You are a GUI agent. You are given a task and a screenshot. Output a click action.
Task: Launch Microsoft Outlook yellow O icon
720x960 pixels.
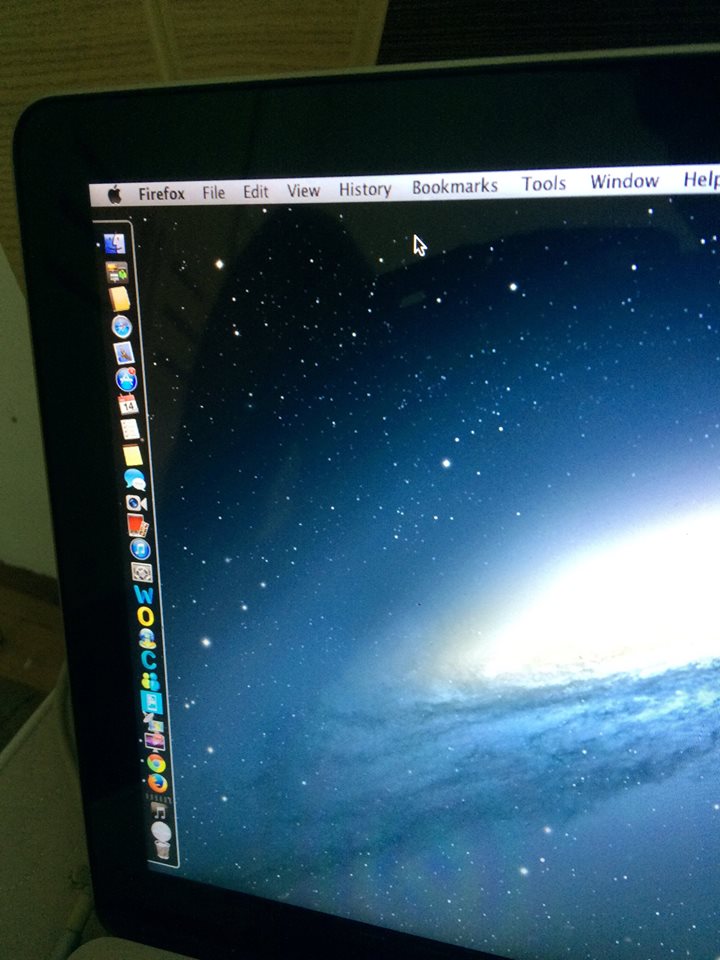(x=146, y=617)
